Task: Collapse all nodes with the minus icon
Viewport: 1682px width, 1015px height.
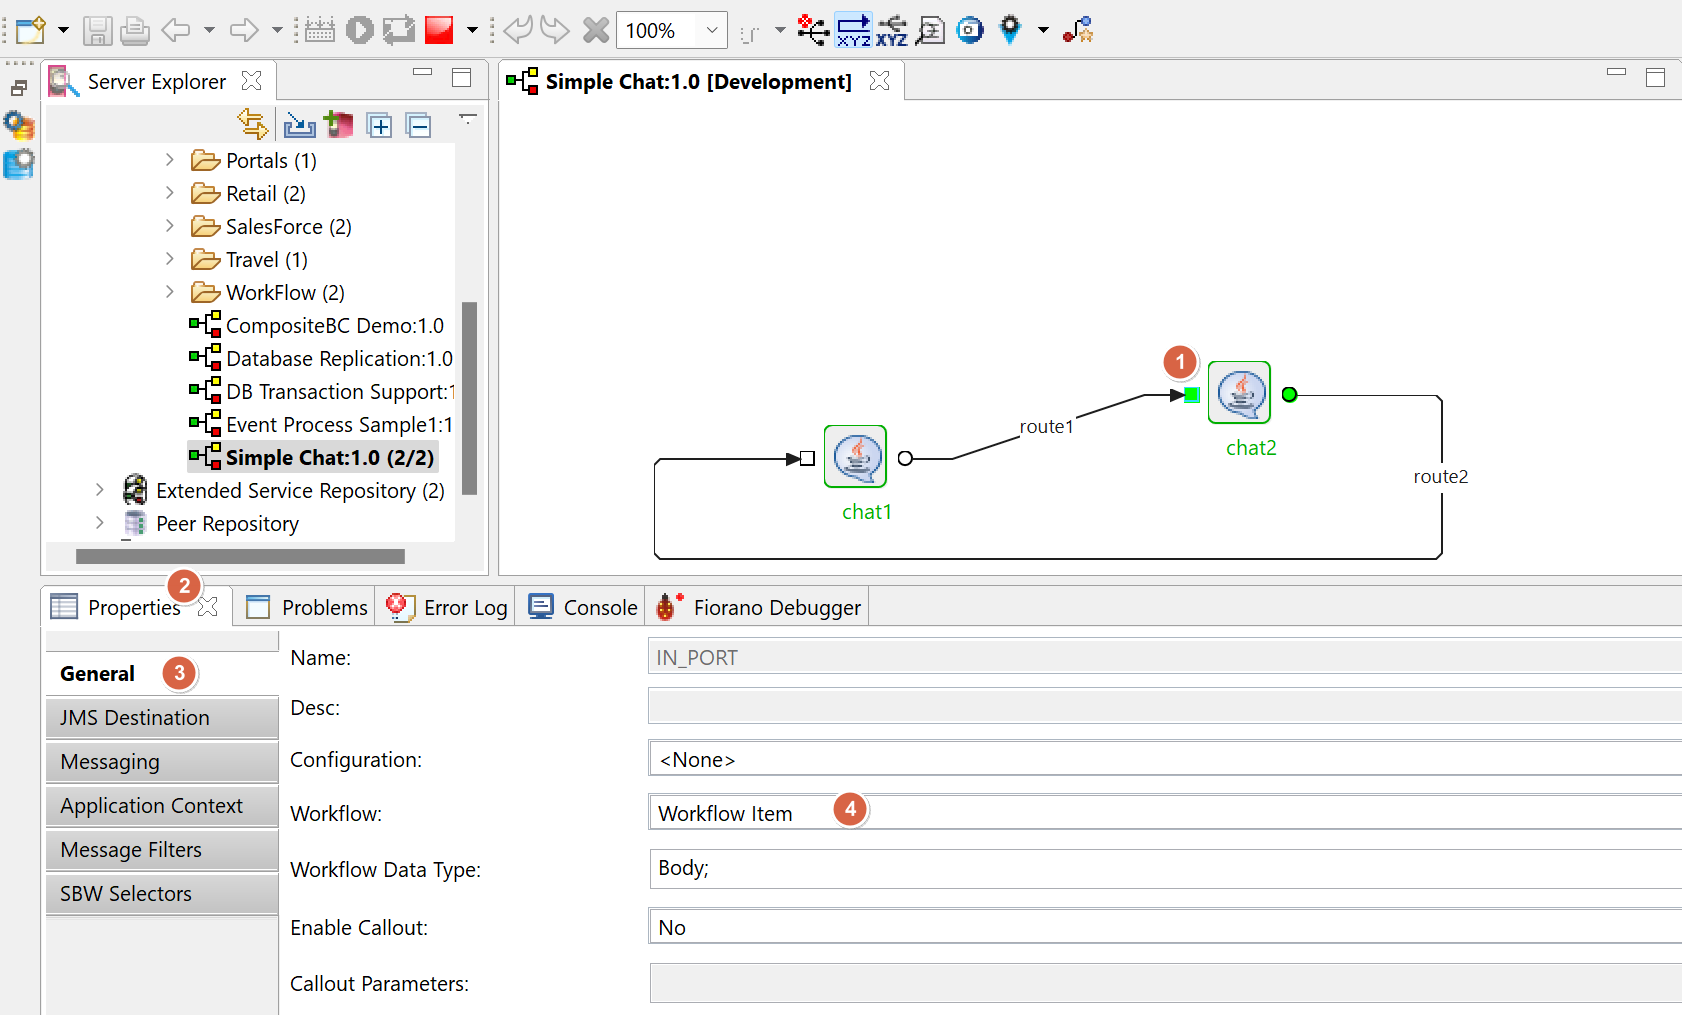Action: (419, 125)
